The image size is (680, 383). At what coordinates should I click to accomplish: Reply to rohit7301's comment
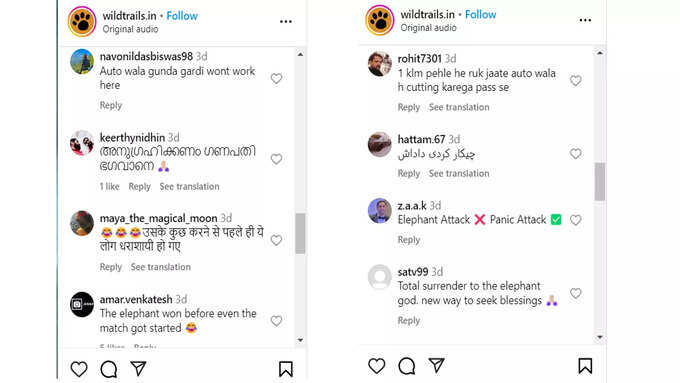point(409,107)
